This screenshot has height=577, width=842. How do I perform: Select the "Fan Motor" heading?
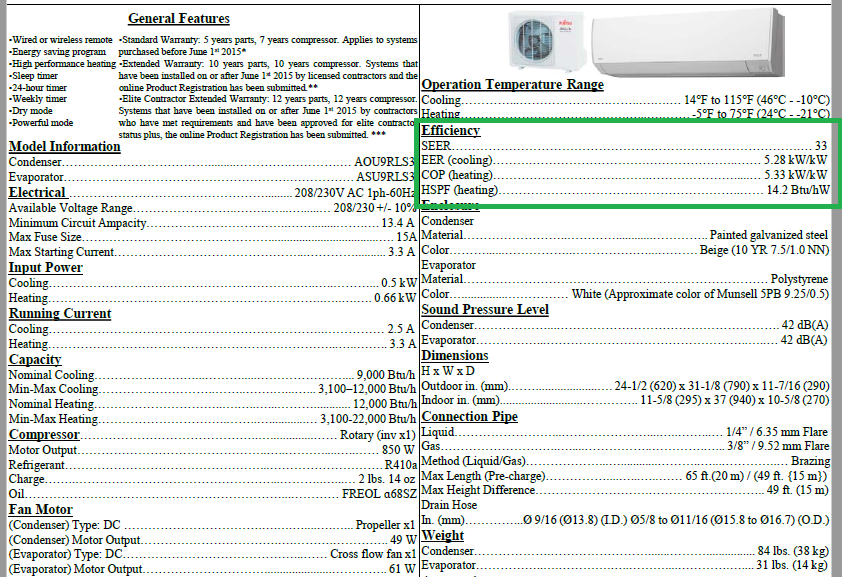(x=40, y=509)
